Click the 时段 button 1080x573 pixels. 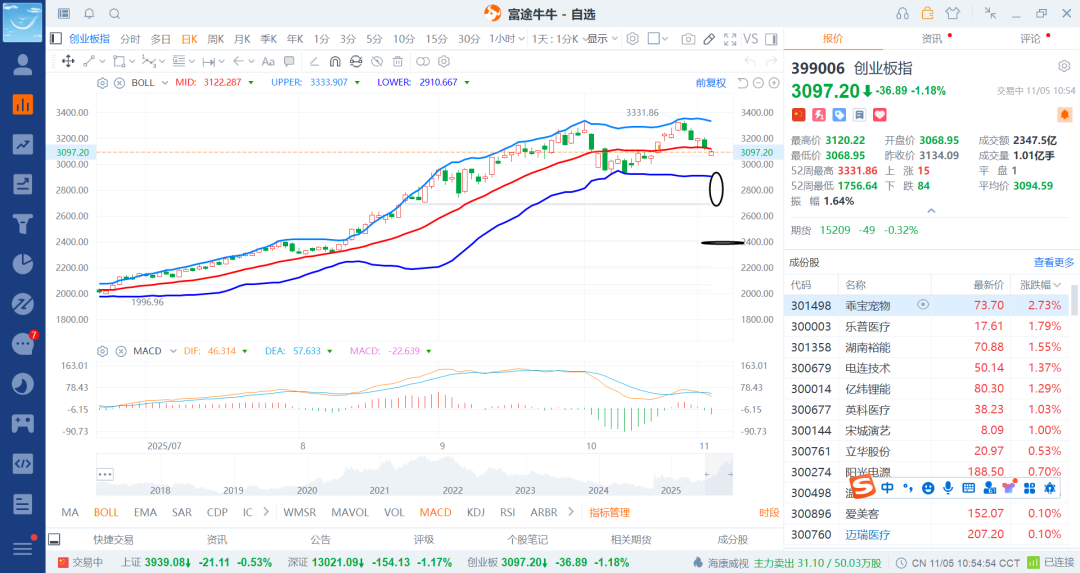coord(769,512)
